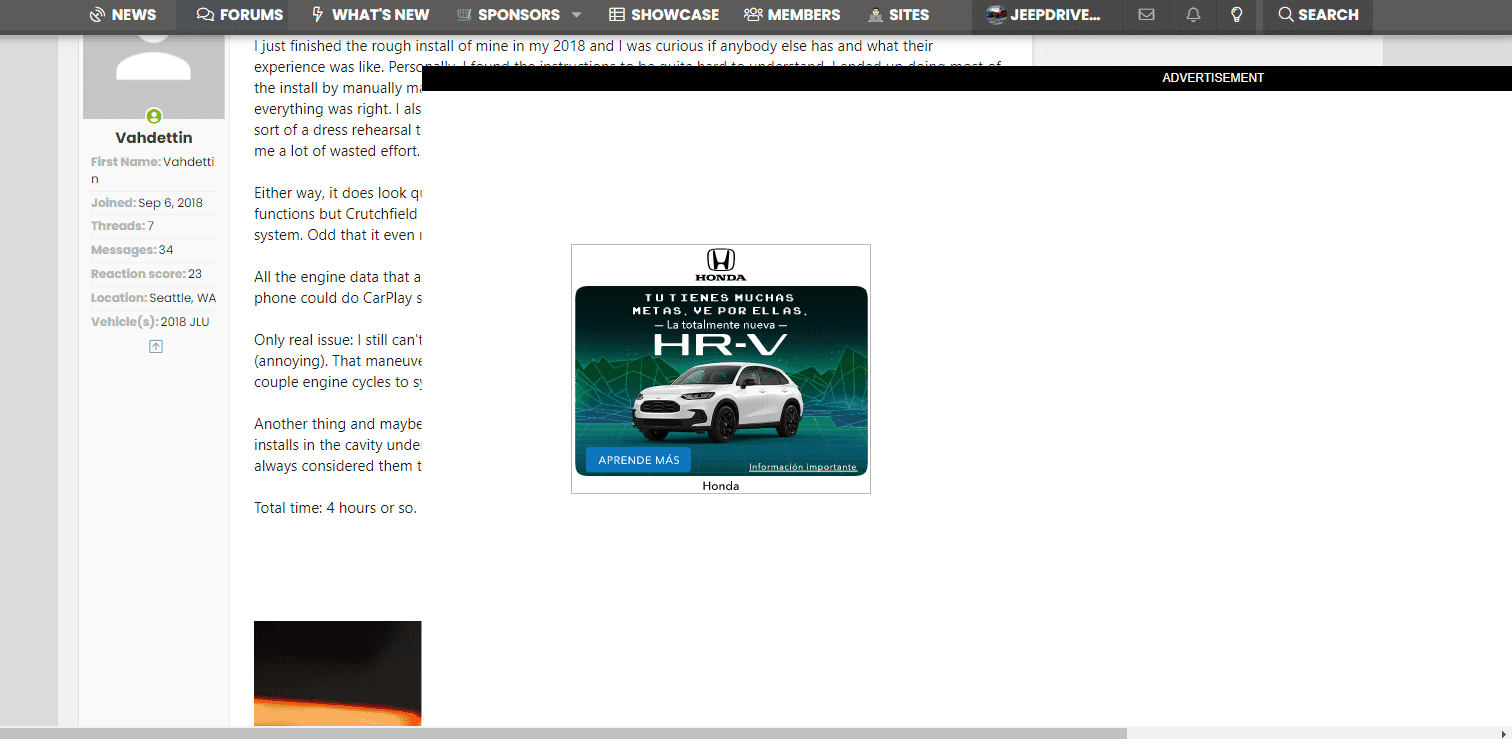Click the Messages count 34
Viewport: 1512px width, 739px height.
click(166, 250)
